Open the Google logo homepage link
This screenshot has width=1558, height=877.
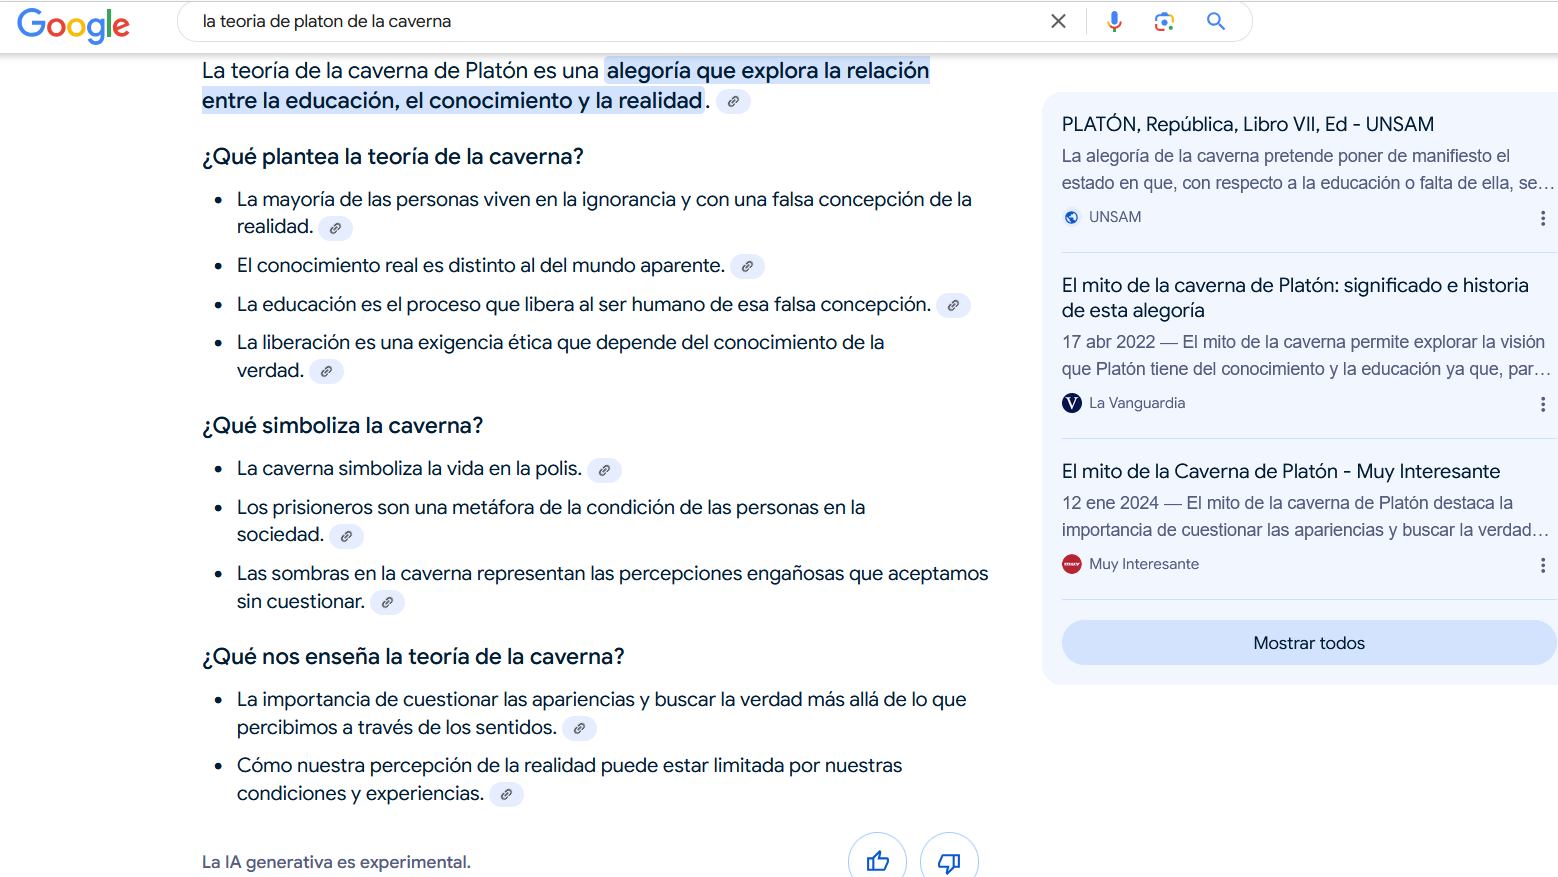coord(73,25)
